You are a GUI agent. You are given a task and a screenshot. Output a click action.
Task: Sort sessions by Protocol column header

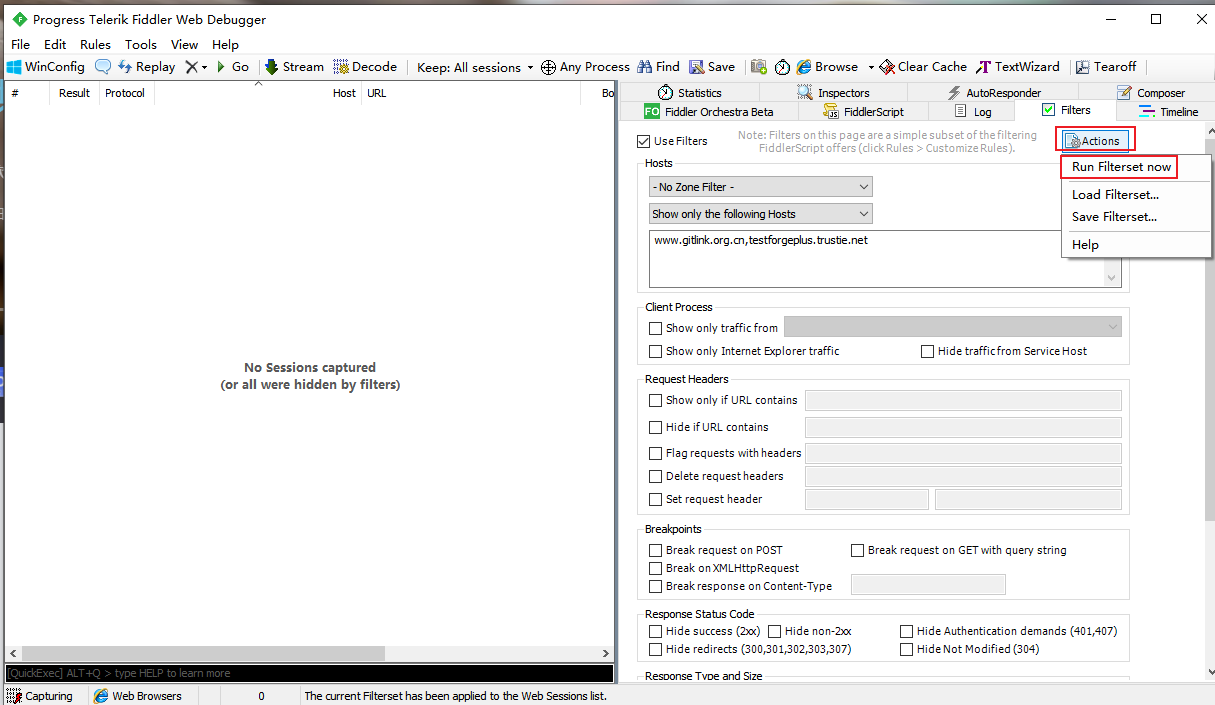(x=126, y=93)
